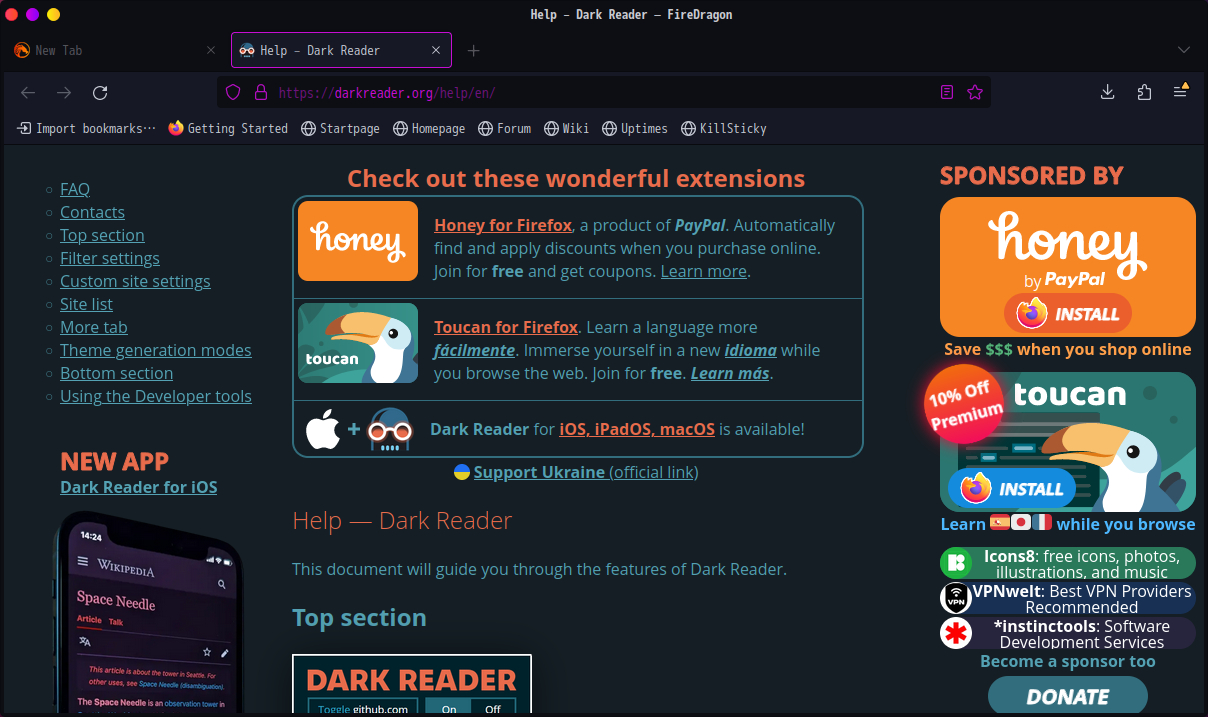Open Dark Reader for iOS link

coord(138,487)
